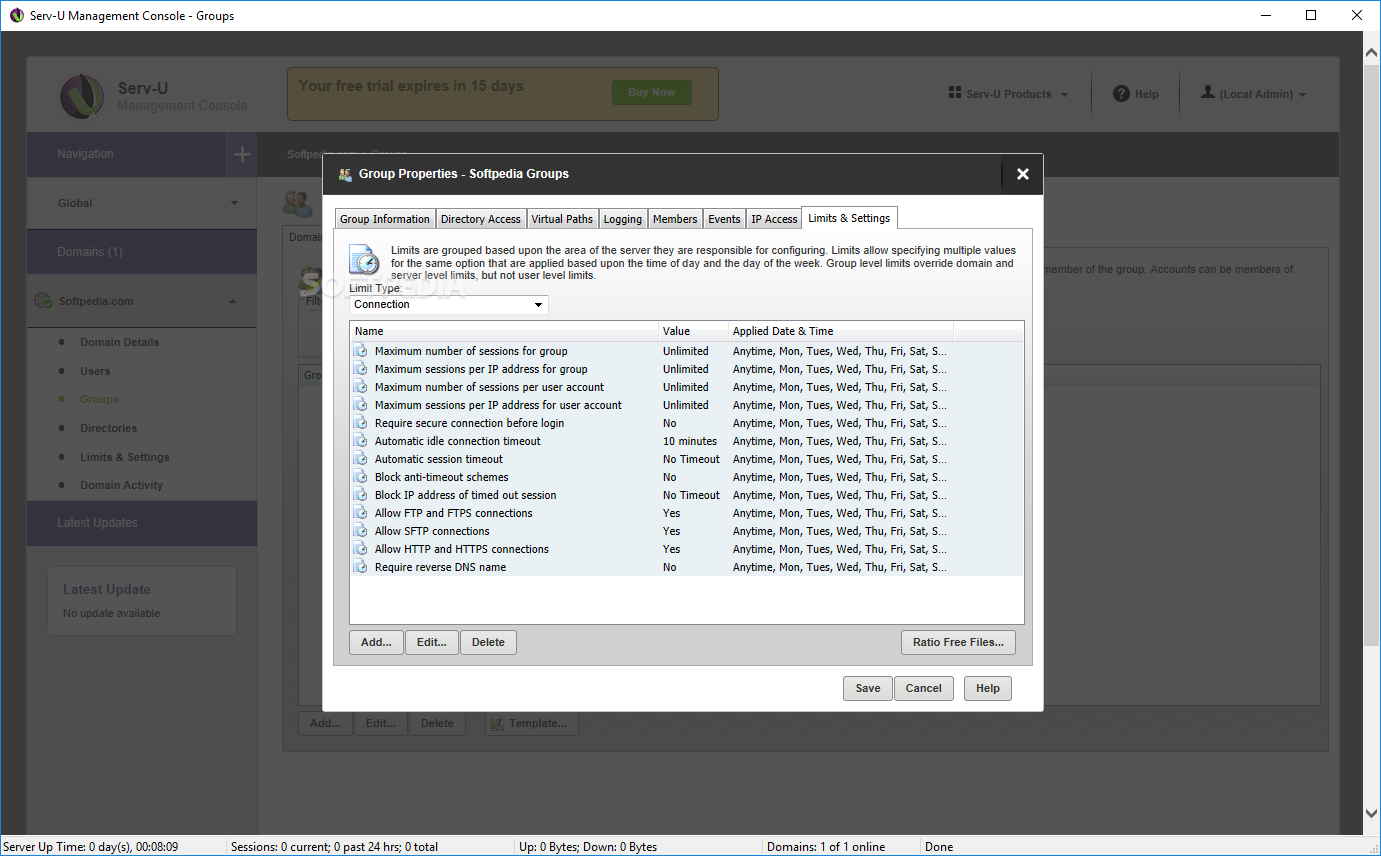Click the icon beside Block anti-timeout schemes
This screenshot has width=1381, height=856.
[360, 477]
